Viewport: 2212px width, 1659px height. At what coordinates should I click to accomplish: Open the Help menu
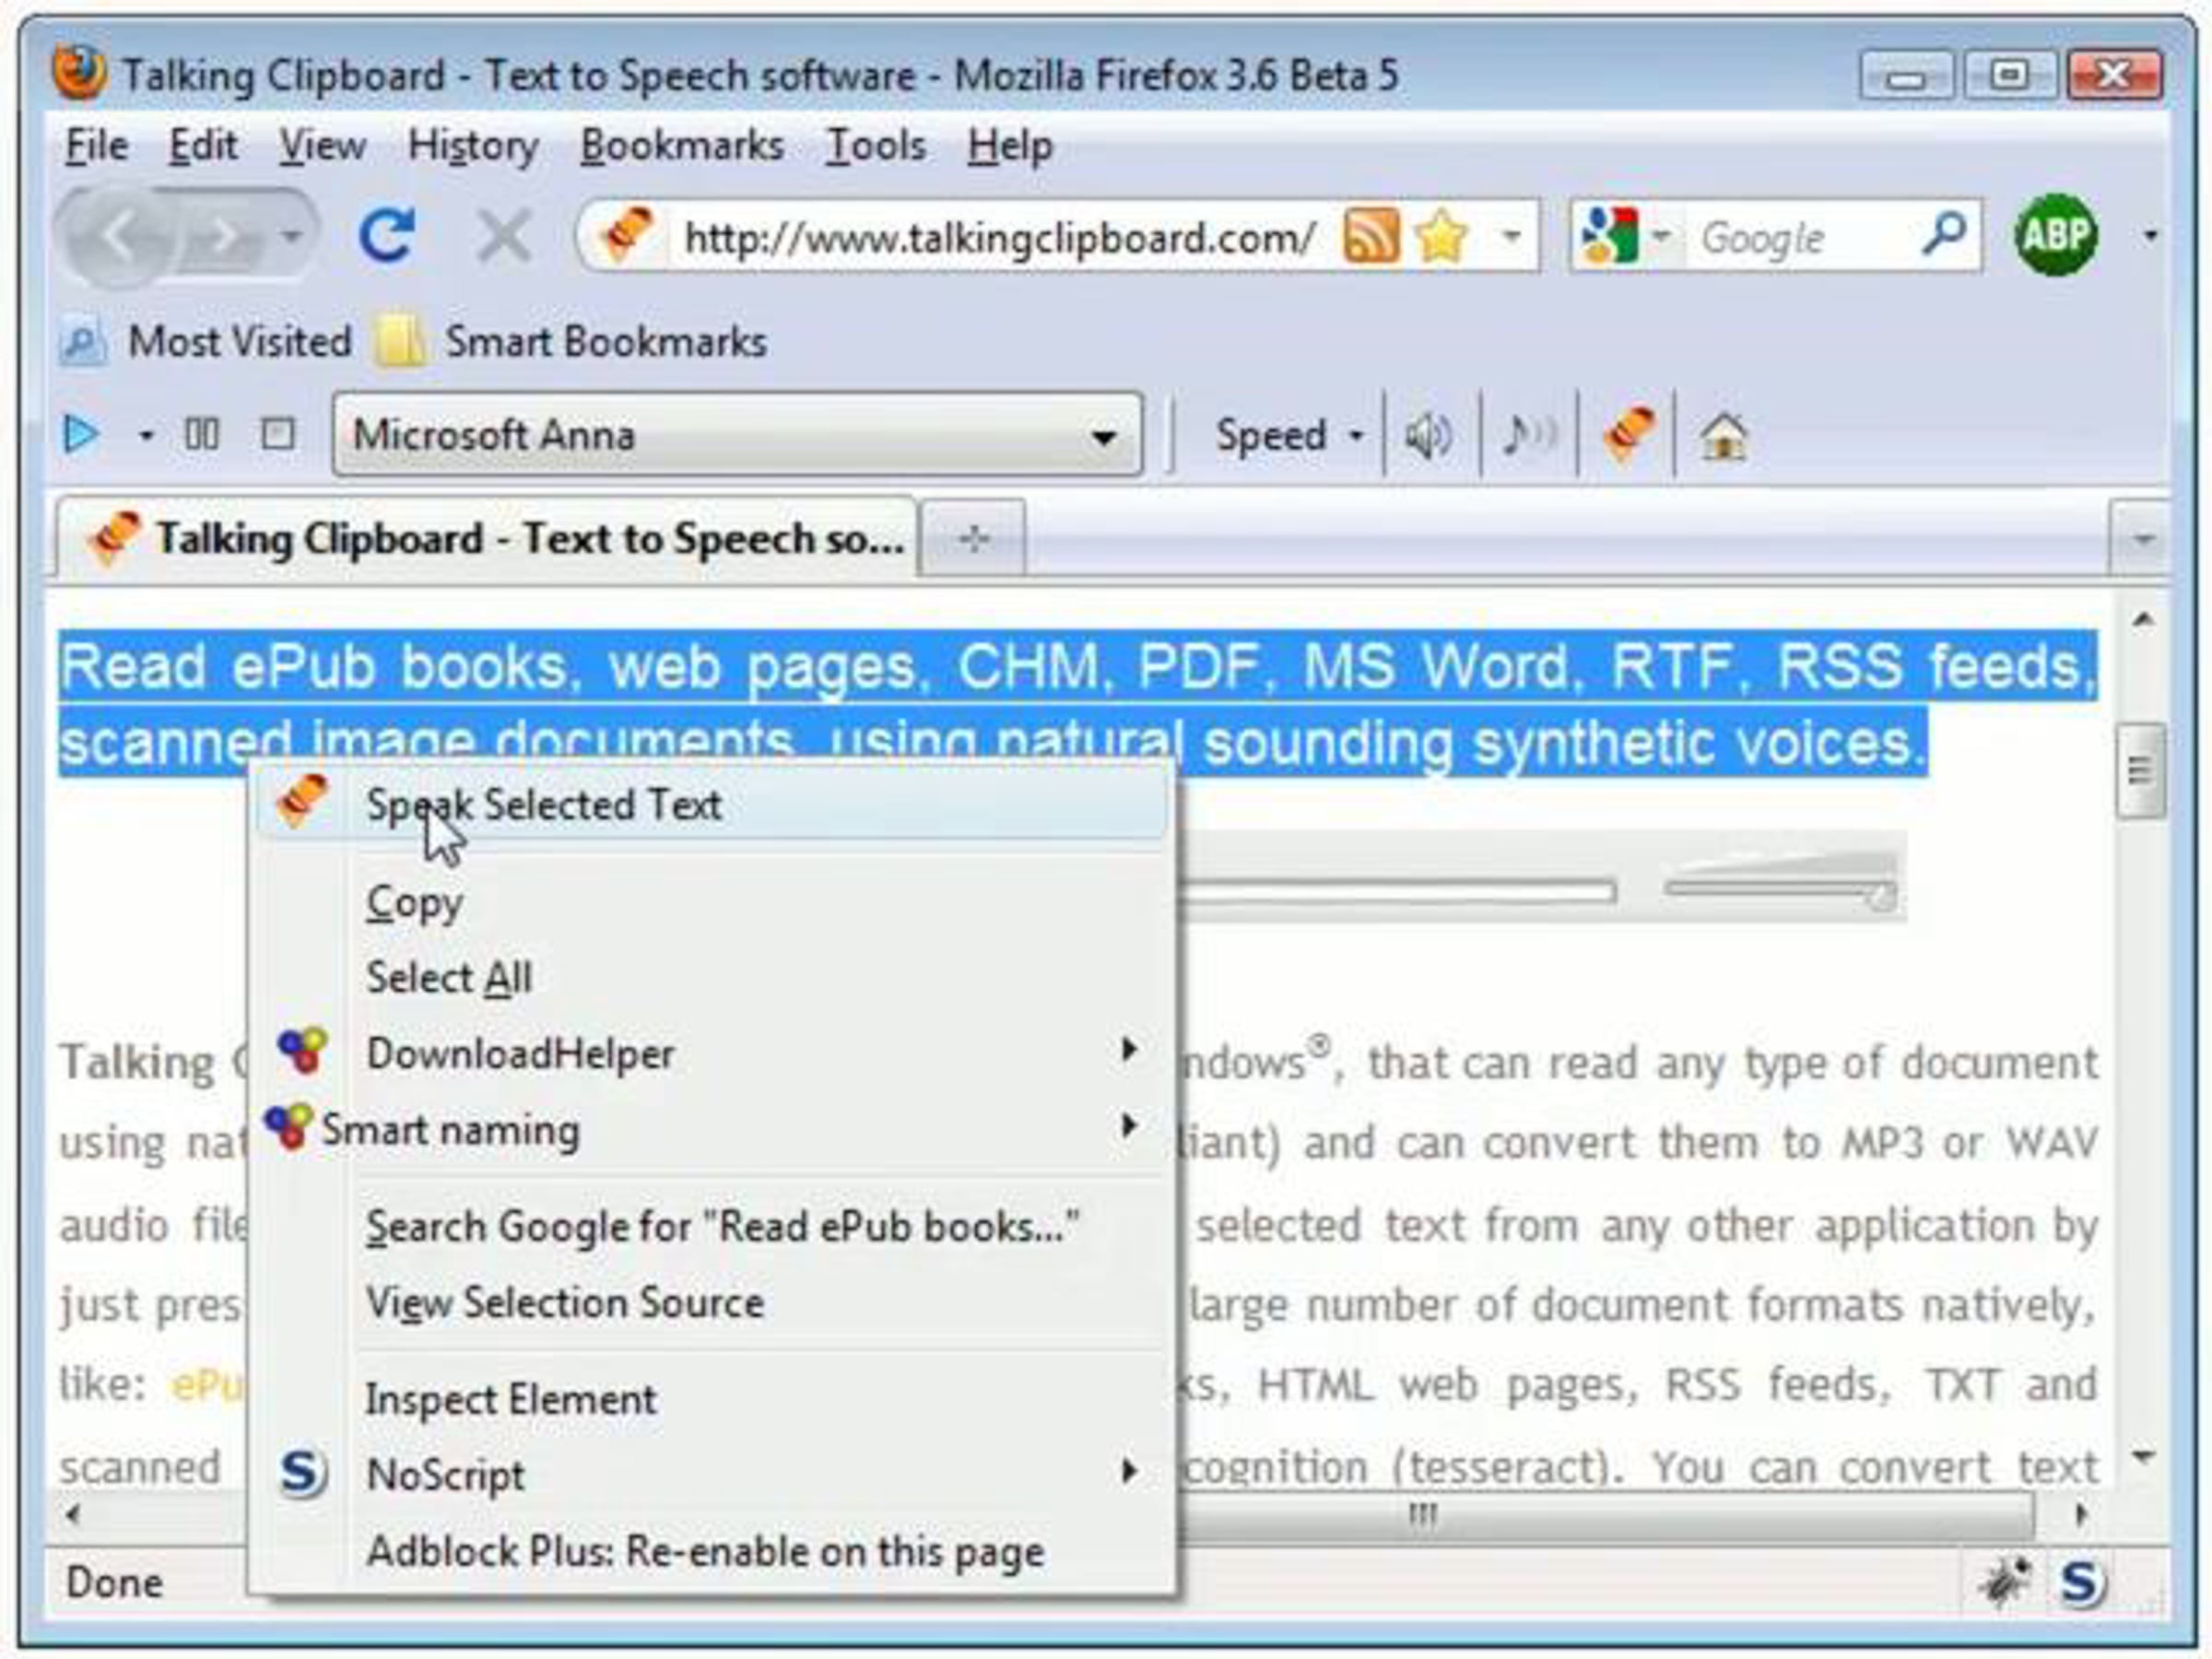click(1010, 146)
